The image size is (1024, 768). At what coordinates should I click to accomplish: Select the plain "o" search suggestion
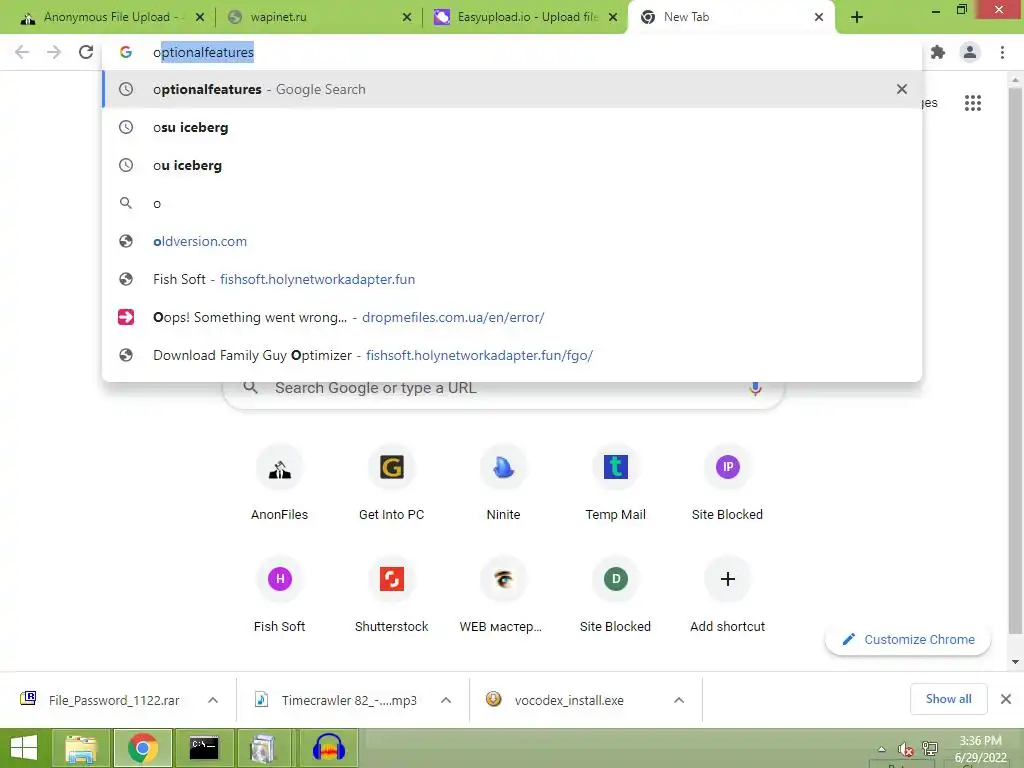click(x=512, y=203)
